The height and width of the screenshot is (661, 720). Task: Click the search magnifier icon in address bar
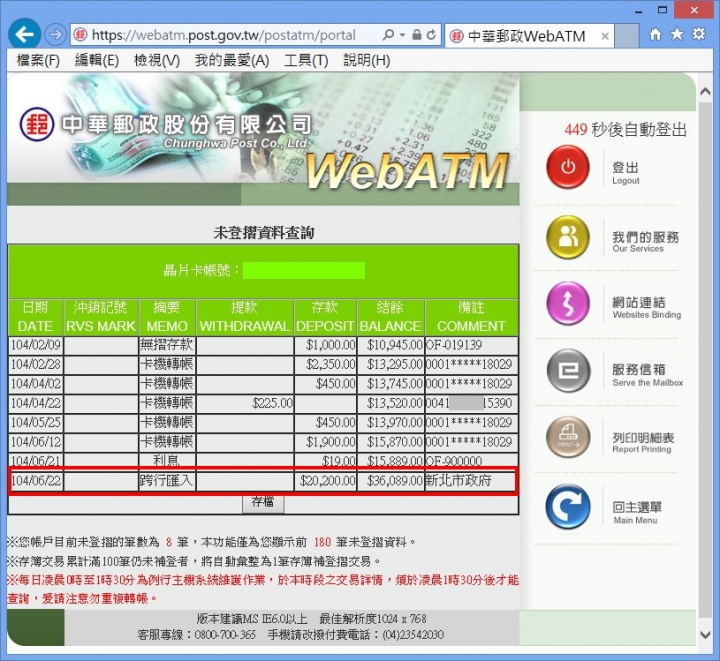pyautogui.click(x=388, y=34)
